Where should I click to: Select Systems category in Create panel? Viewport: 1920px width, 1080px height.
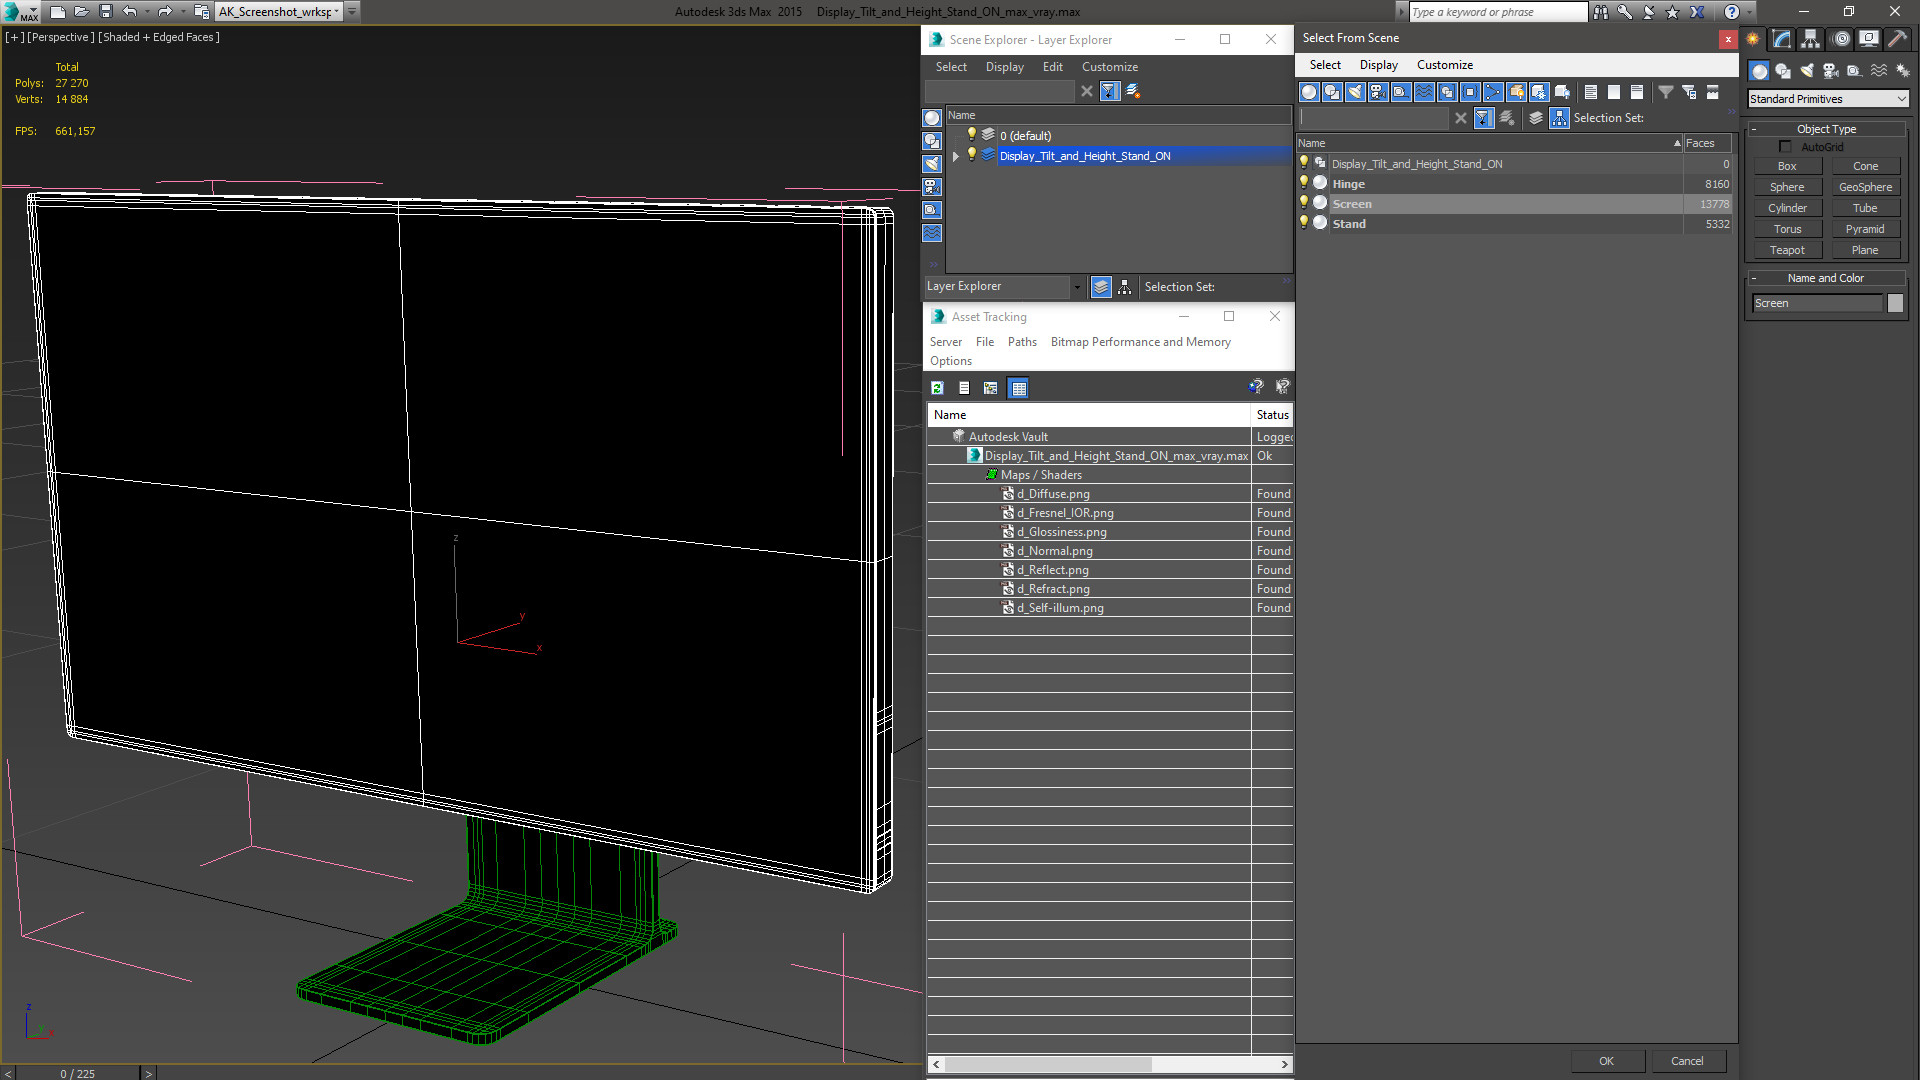(1902, 71)
